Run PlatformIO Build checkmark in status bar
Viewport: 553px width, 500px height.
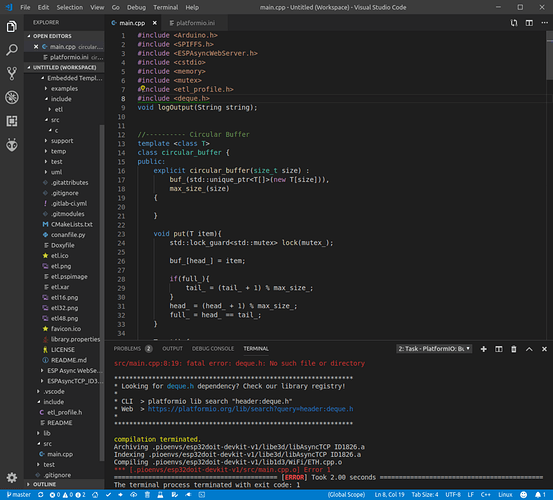coord(108,495)
